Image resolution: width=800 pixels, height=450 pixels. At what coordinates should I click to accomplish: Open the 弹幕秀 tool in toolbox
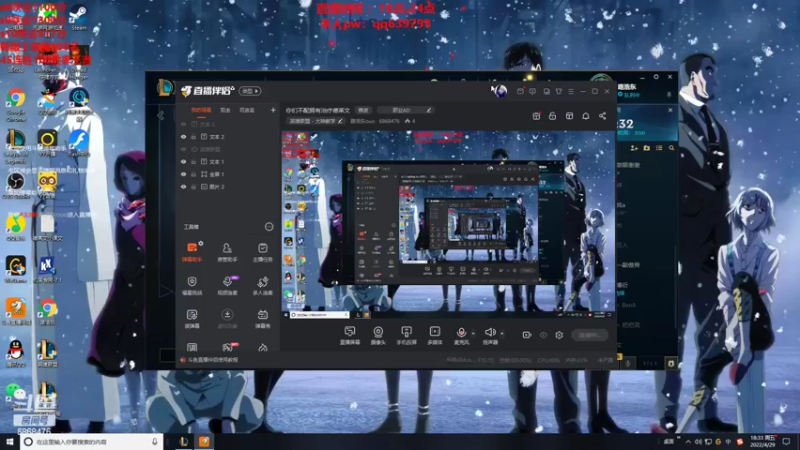(x=262, y=318)
